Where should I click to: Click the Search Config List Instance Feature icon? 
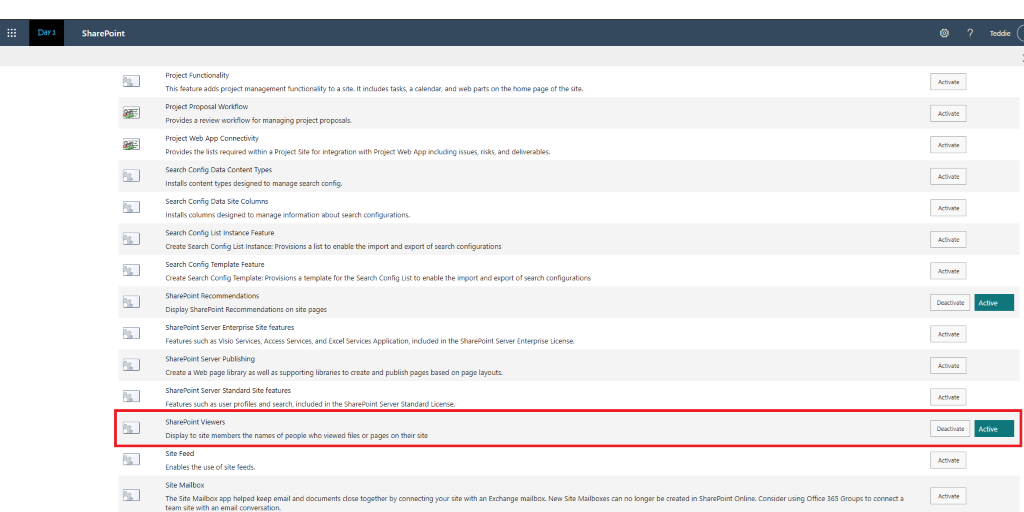tap(131, 239)
